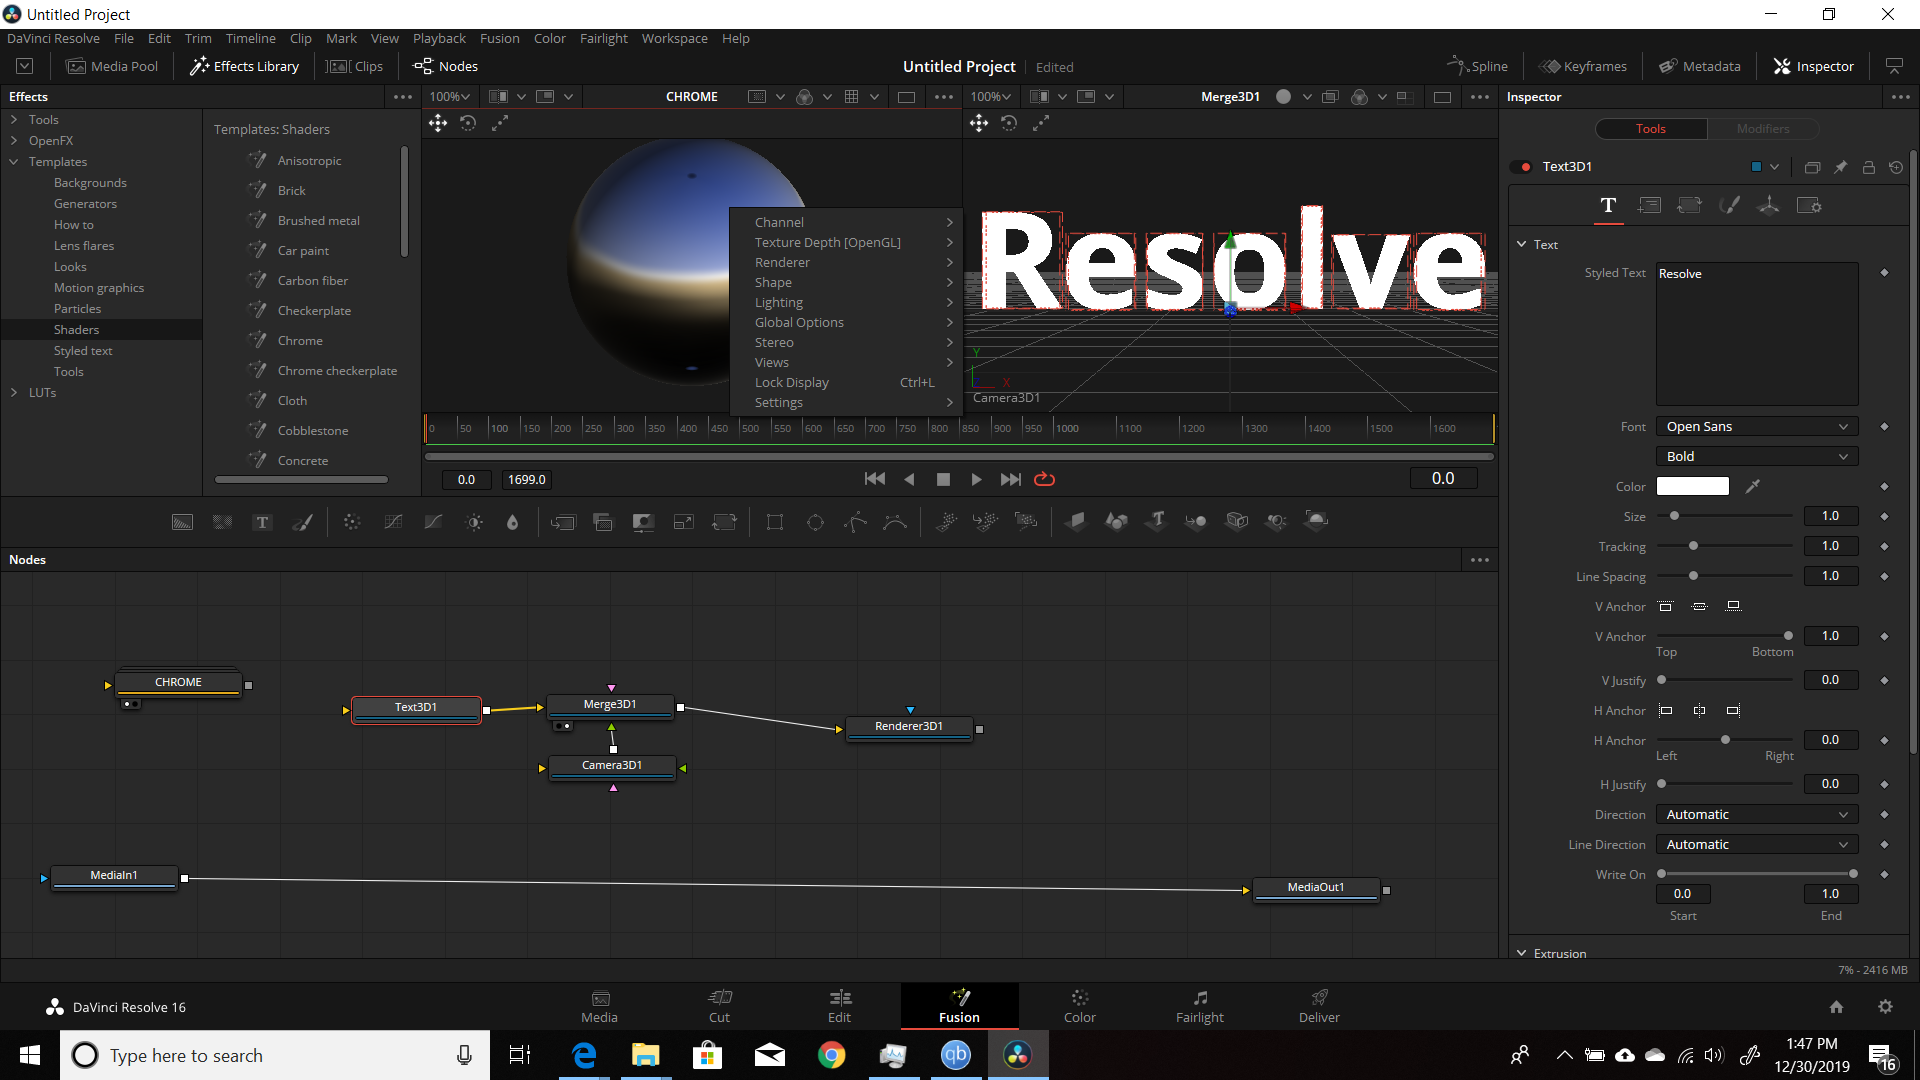Screen dimensions: 1920x1080
Task: Toggle keyframe for Styled Text
Action: [1884, 273]
